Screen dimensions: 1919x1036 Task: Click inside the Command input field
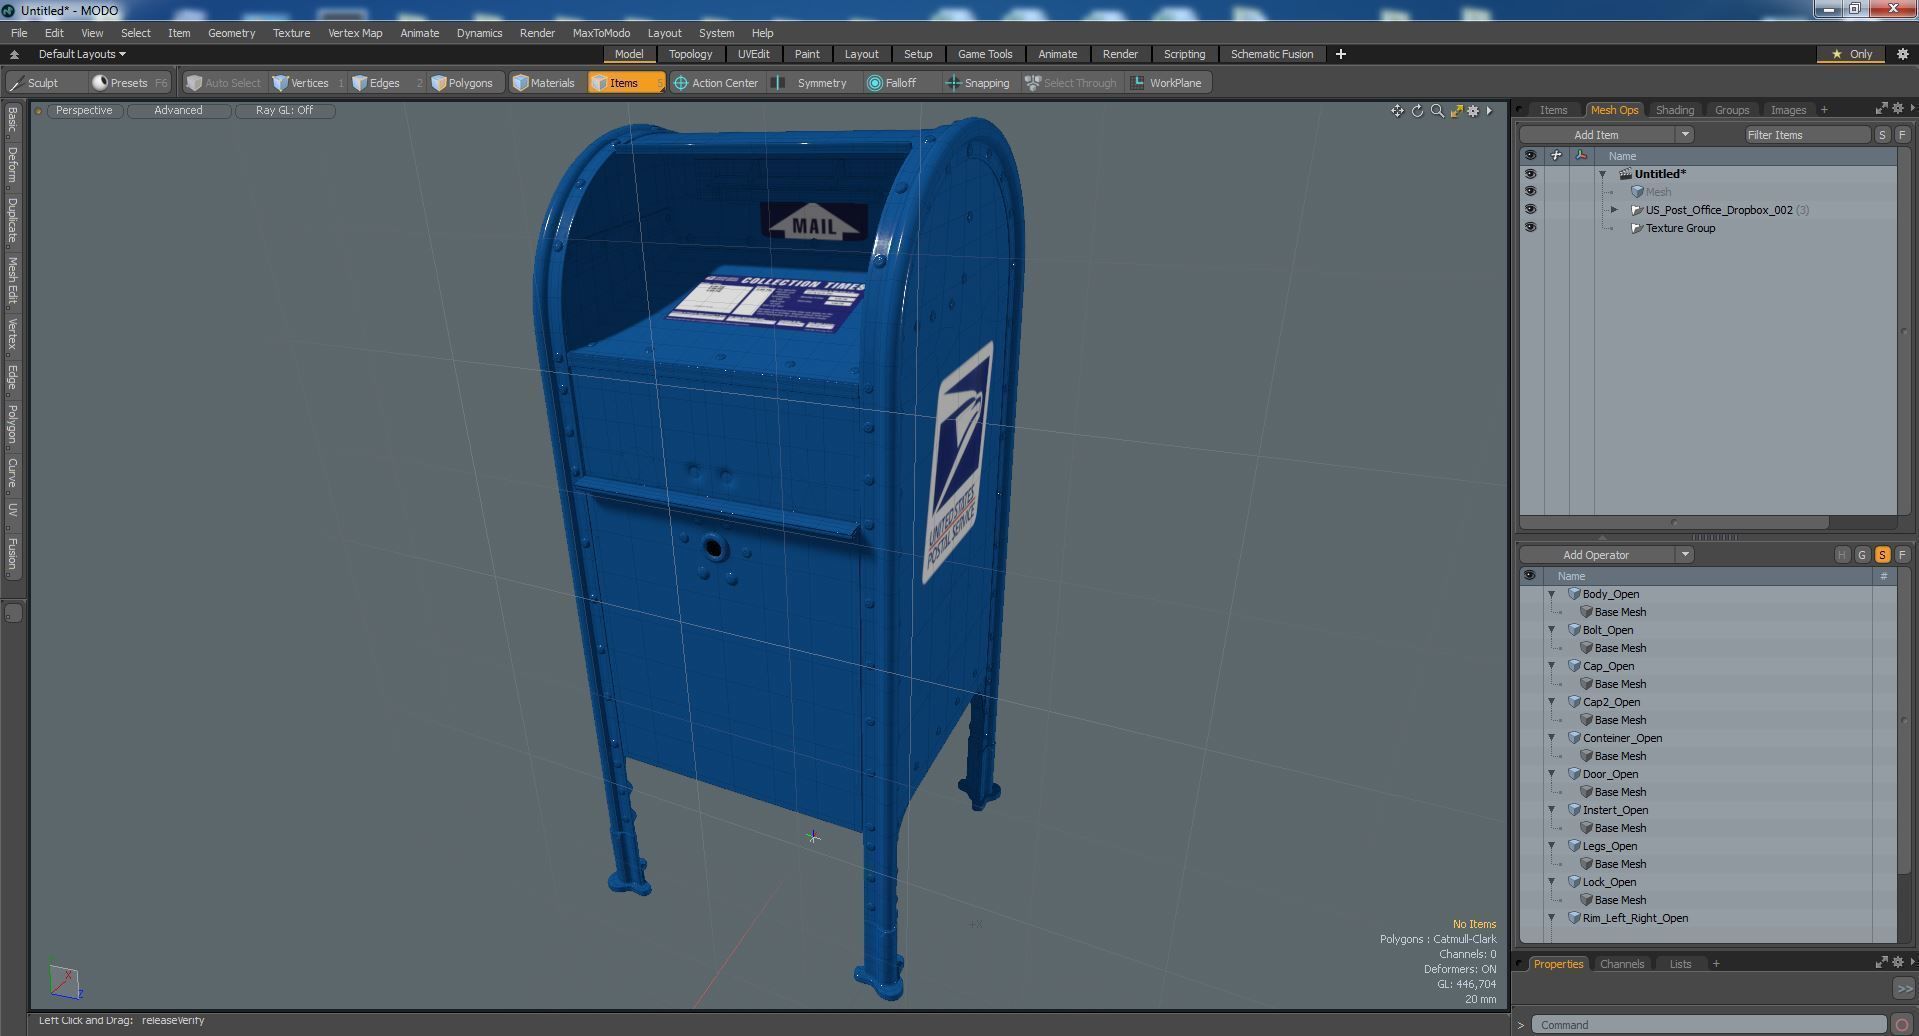[x=1700, y=1024]
